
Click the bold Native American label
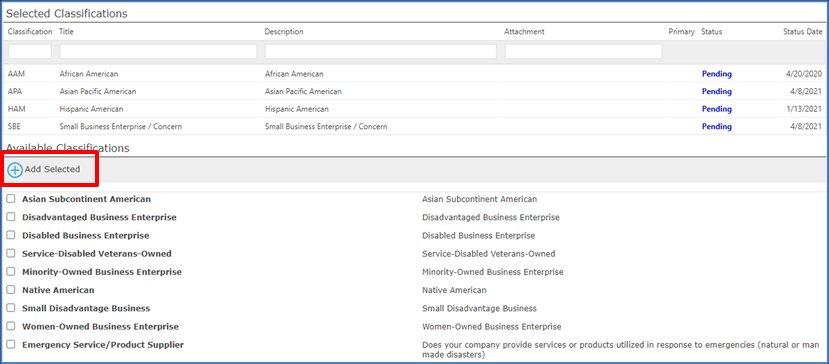[58, 290]
